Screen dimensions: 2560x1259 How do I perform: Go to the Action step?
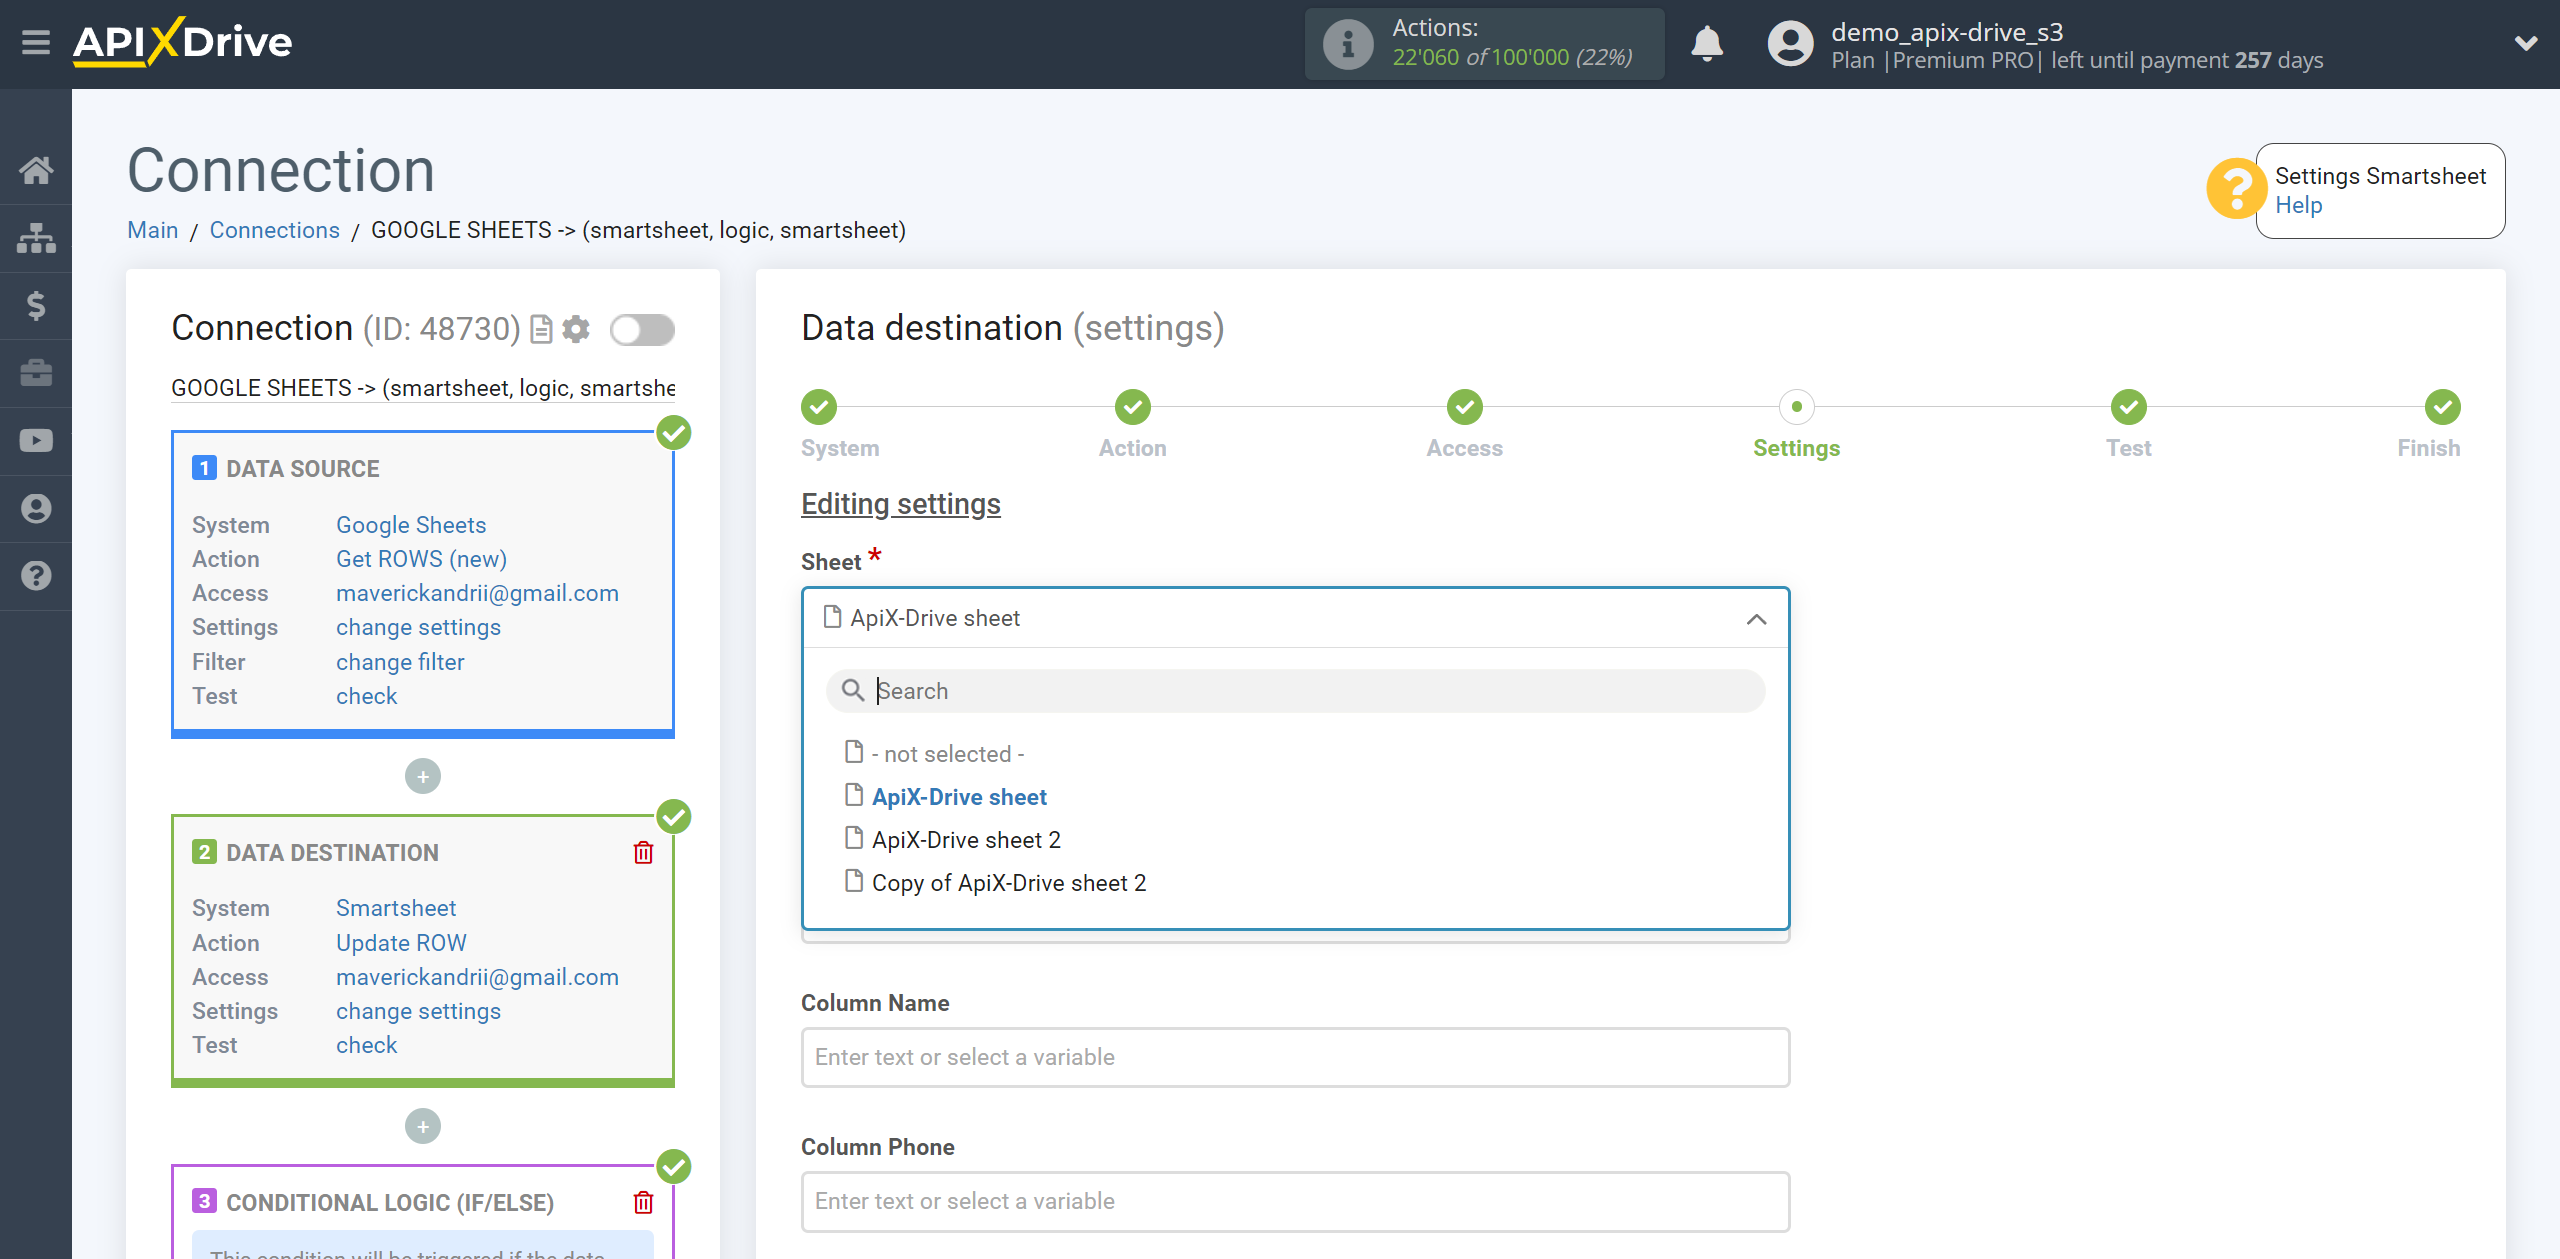(1133, 407)
